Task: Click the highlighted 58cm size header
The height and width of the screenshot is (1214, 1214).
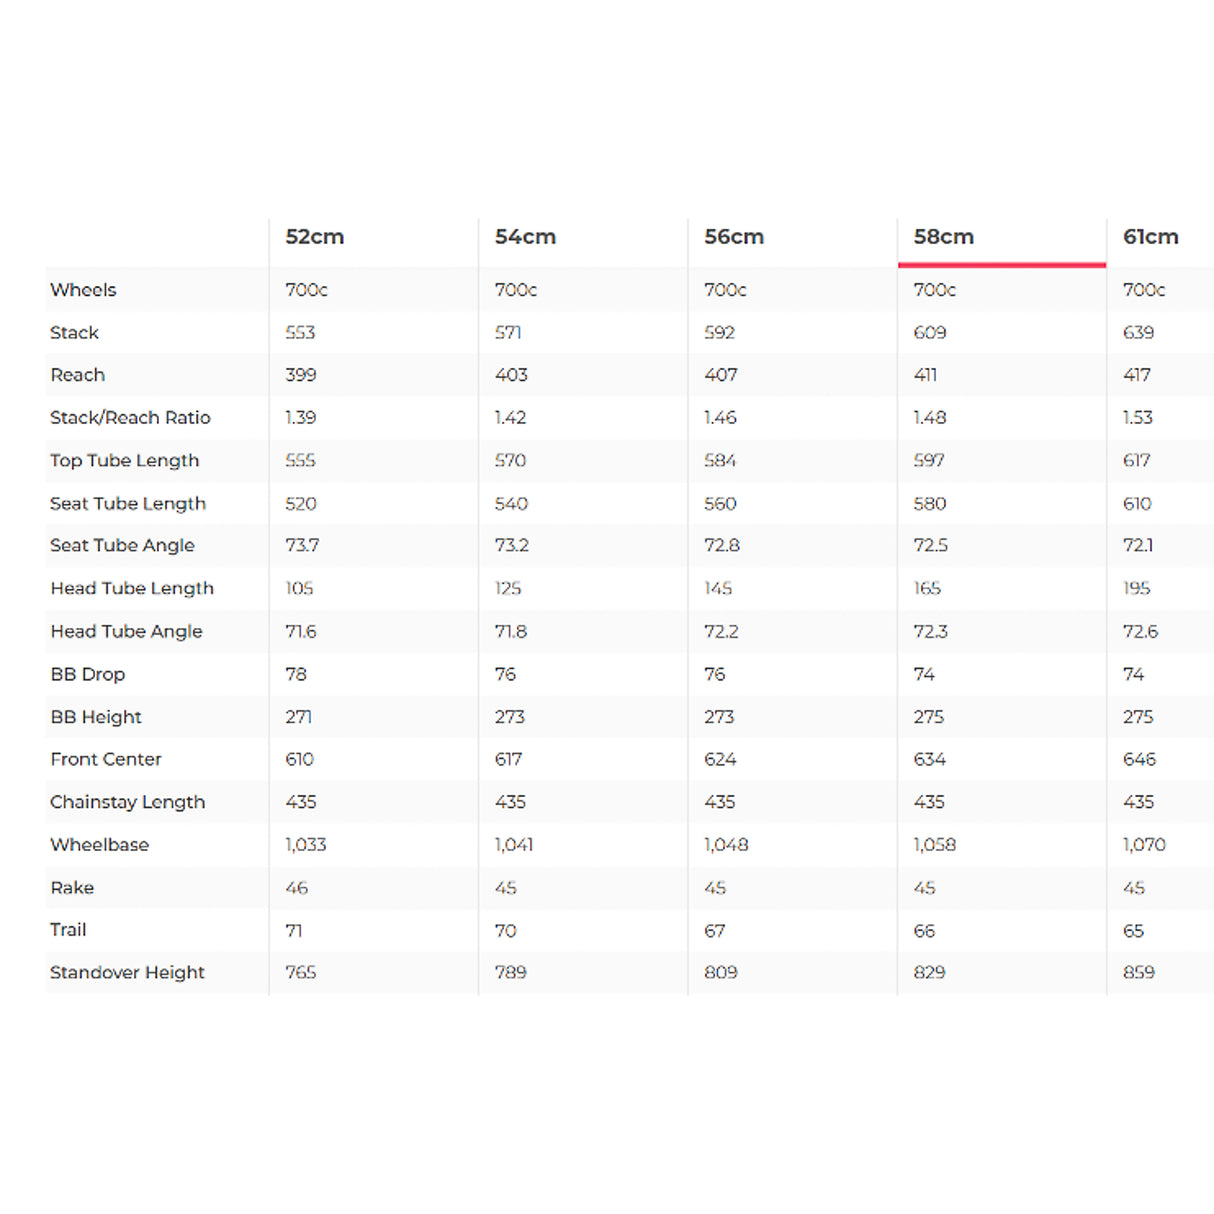Action: point(943,237)
